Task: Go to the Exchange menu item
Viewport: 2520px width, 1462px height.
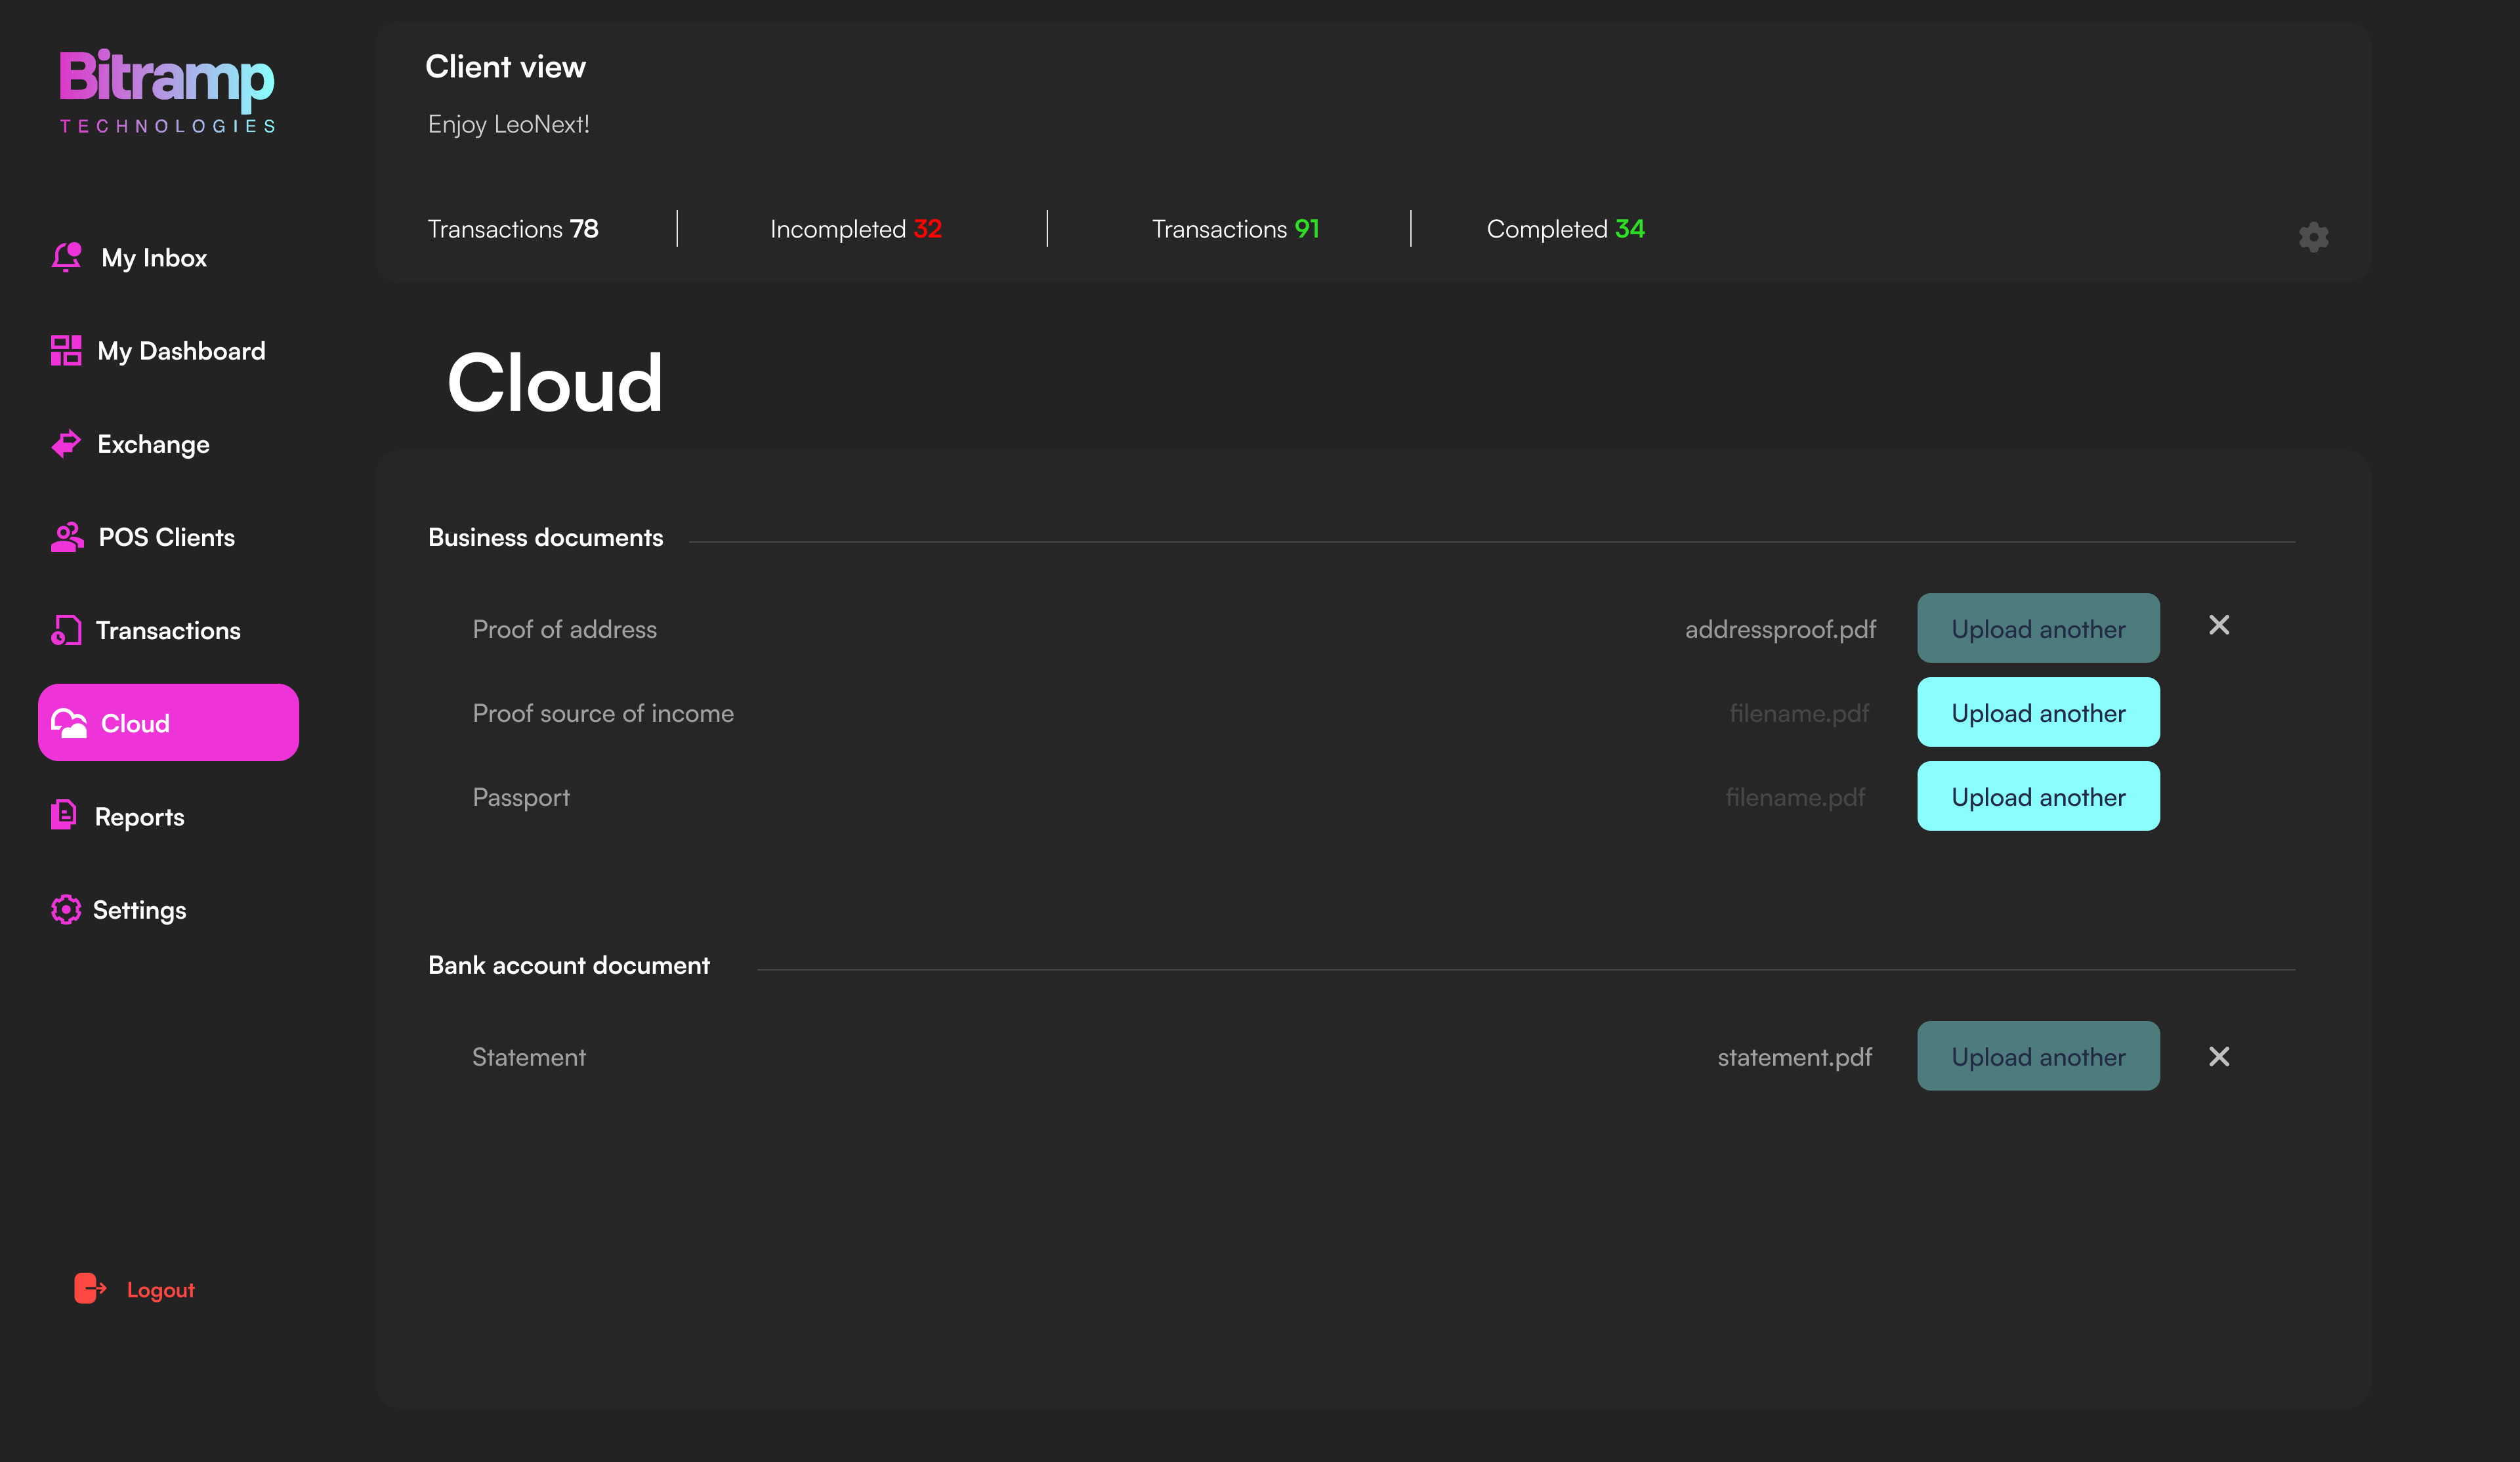Action: [153, 444]
